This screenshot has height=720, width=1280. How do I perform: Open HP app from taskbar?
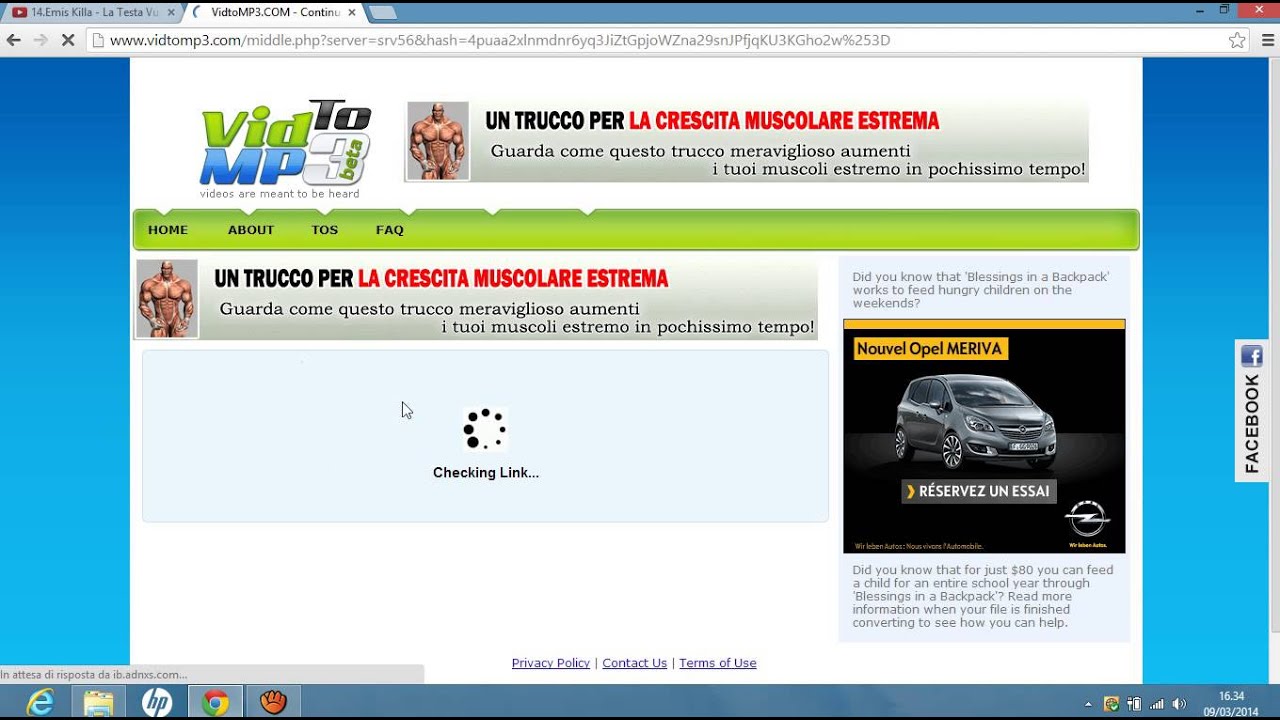pyautogui.click(x=156, y=703)
